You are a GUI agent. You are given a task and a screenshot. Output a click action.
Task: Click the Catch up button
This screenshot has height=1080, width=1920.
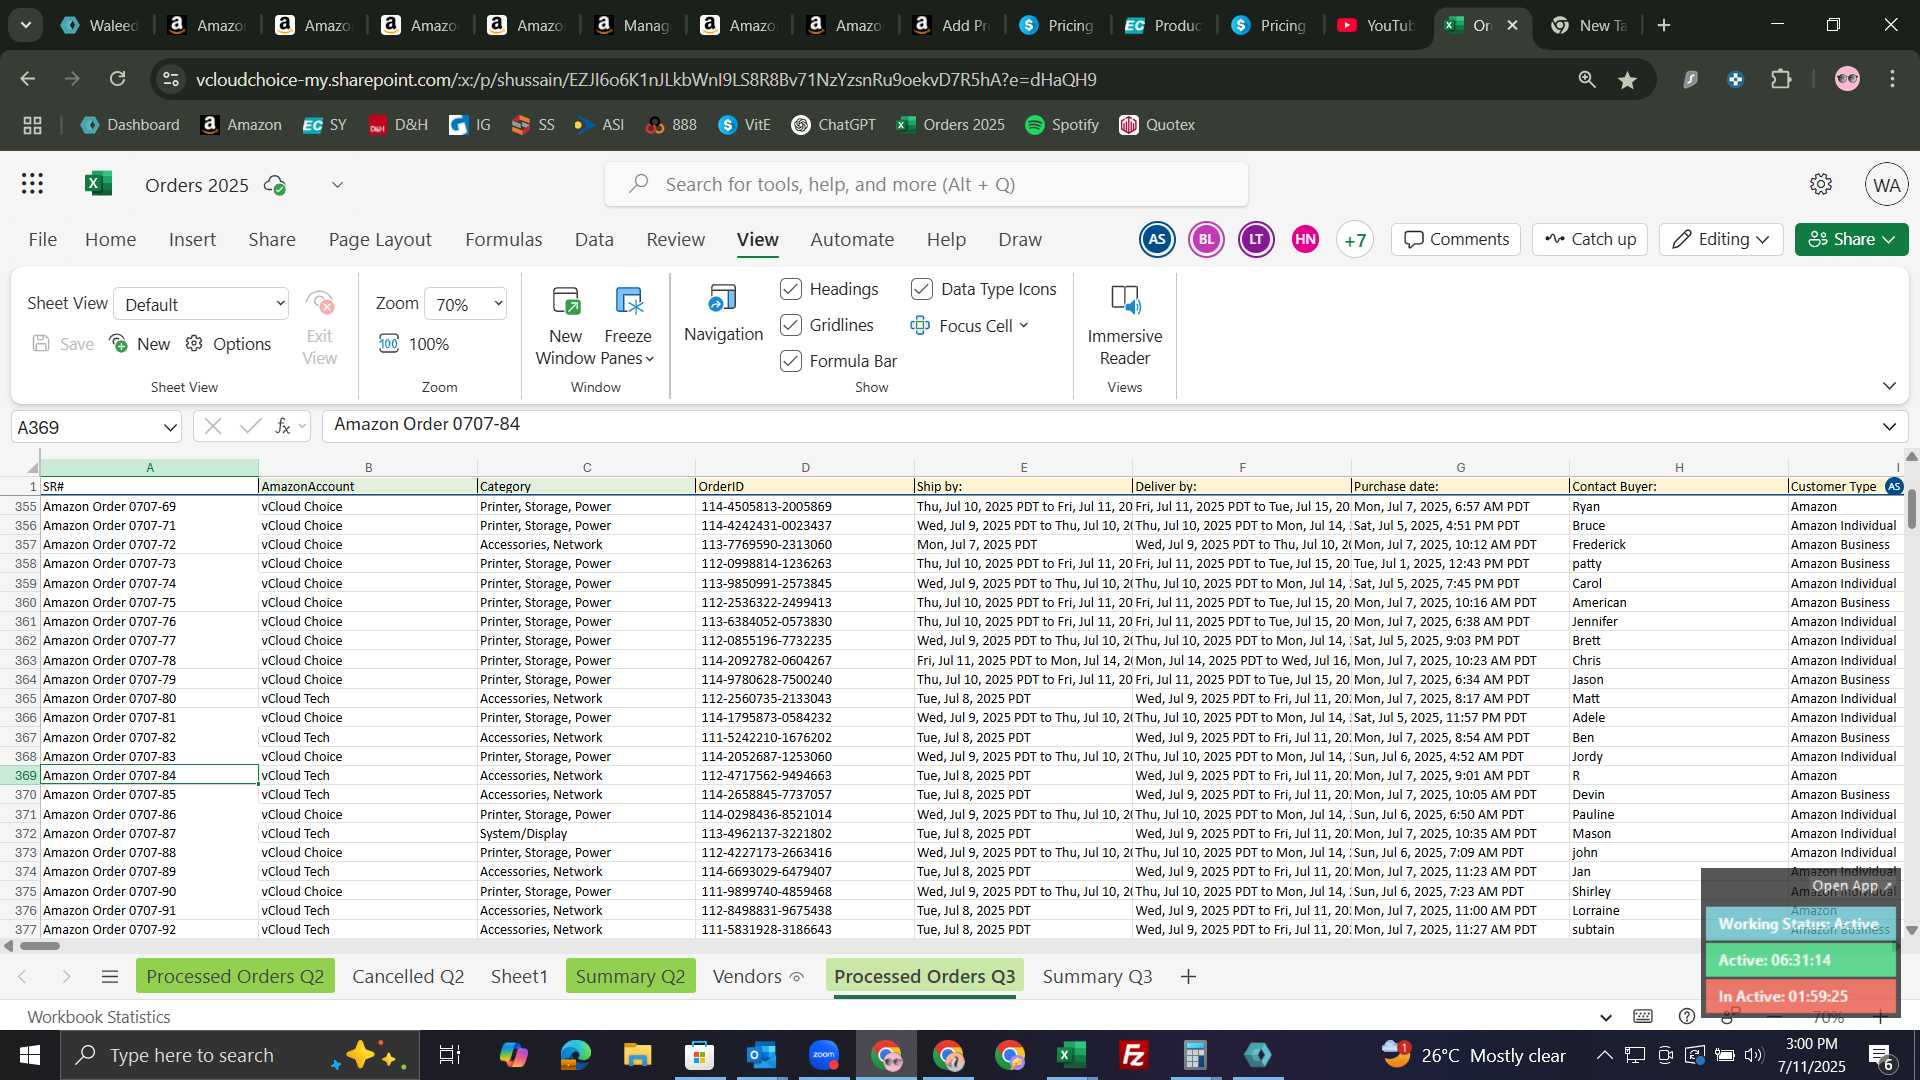pos(1590,240)
